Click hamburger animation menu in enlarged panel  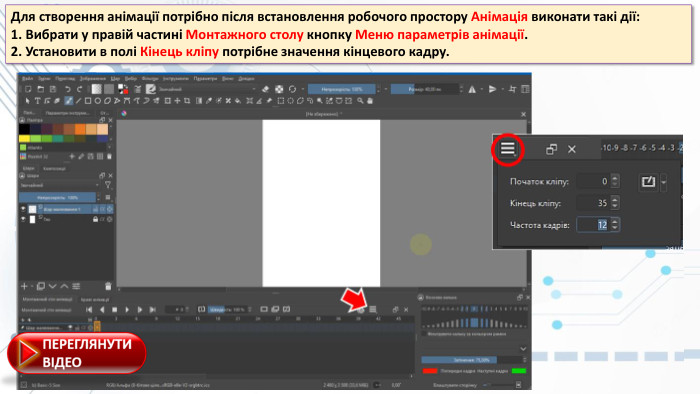click(x=508, y=149)
